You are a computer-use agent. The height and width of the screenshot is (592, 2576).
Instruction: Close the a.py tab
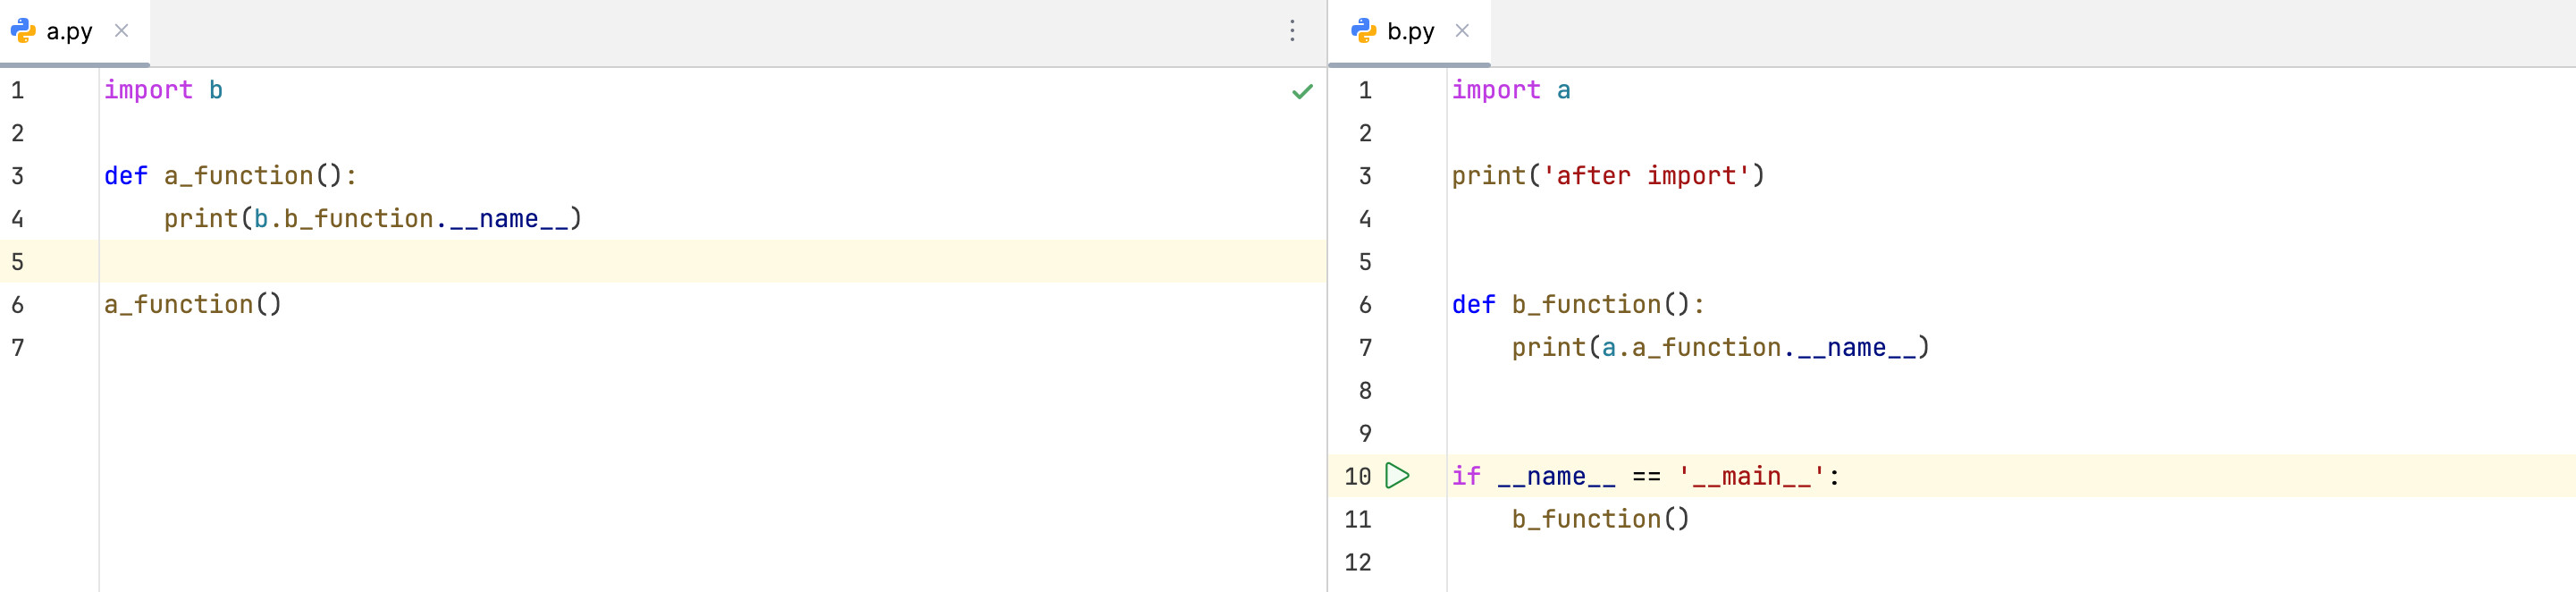coord(122,31)
